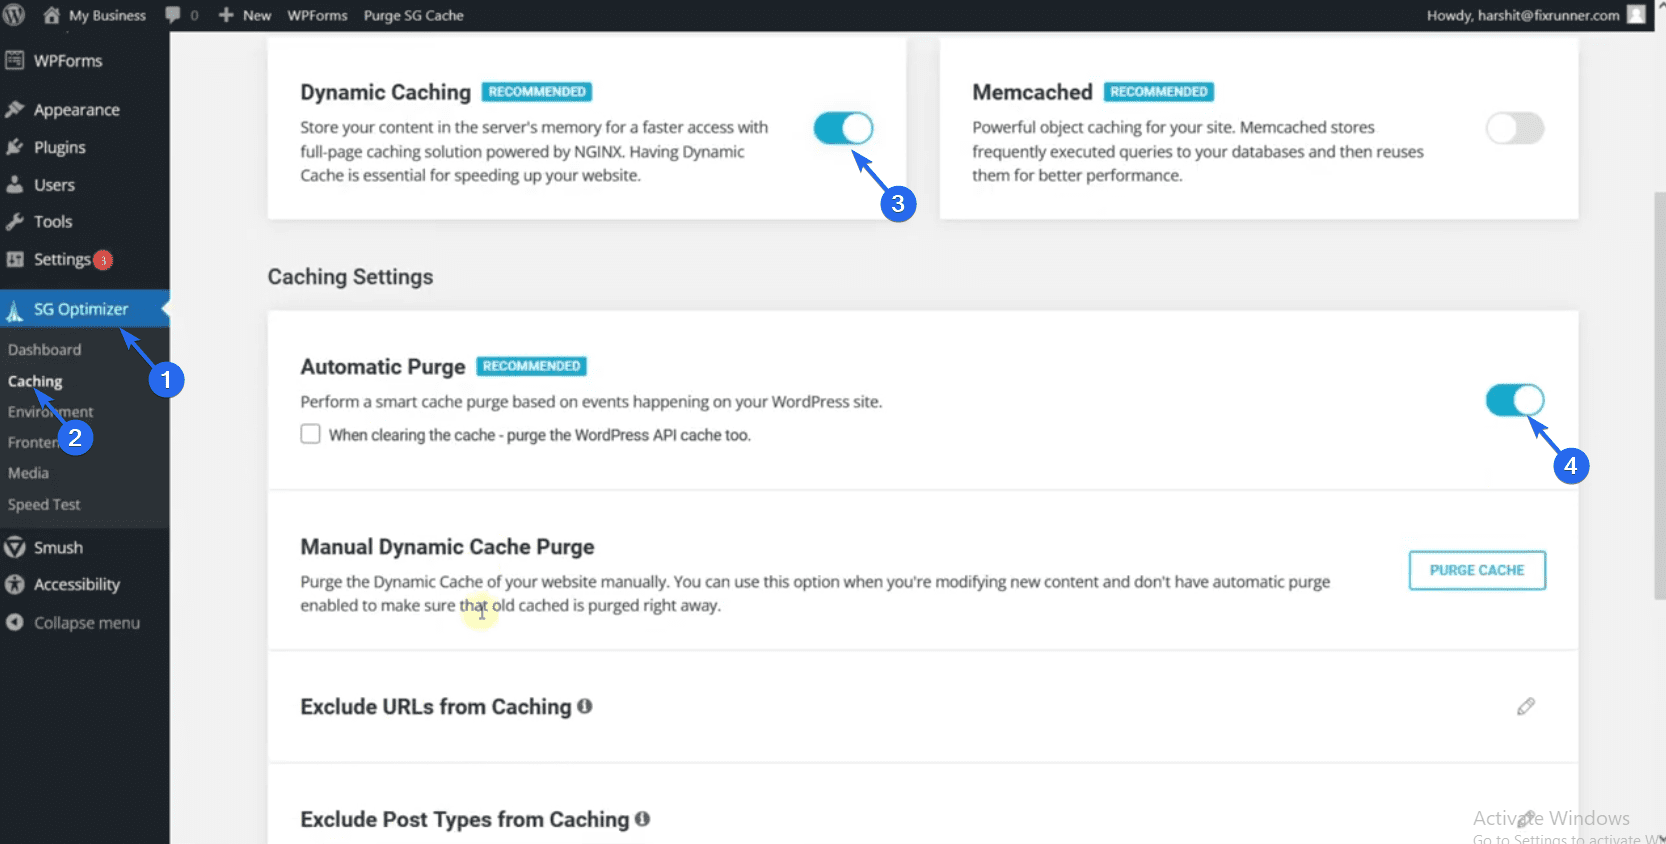Click the Accessibility sidebar icon
The height and width of the screenshot is (844, 1666).
click(x=15, y=584)
